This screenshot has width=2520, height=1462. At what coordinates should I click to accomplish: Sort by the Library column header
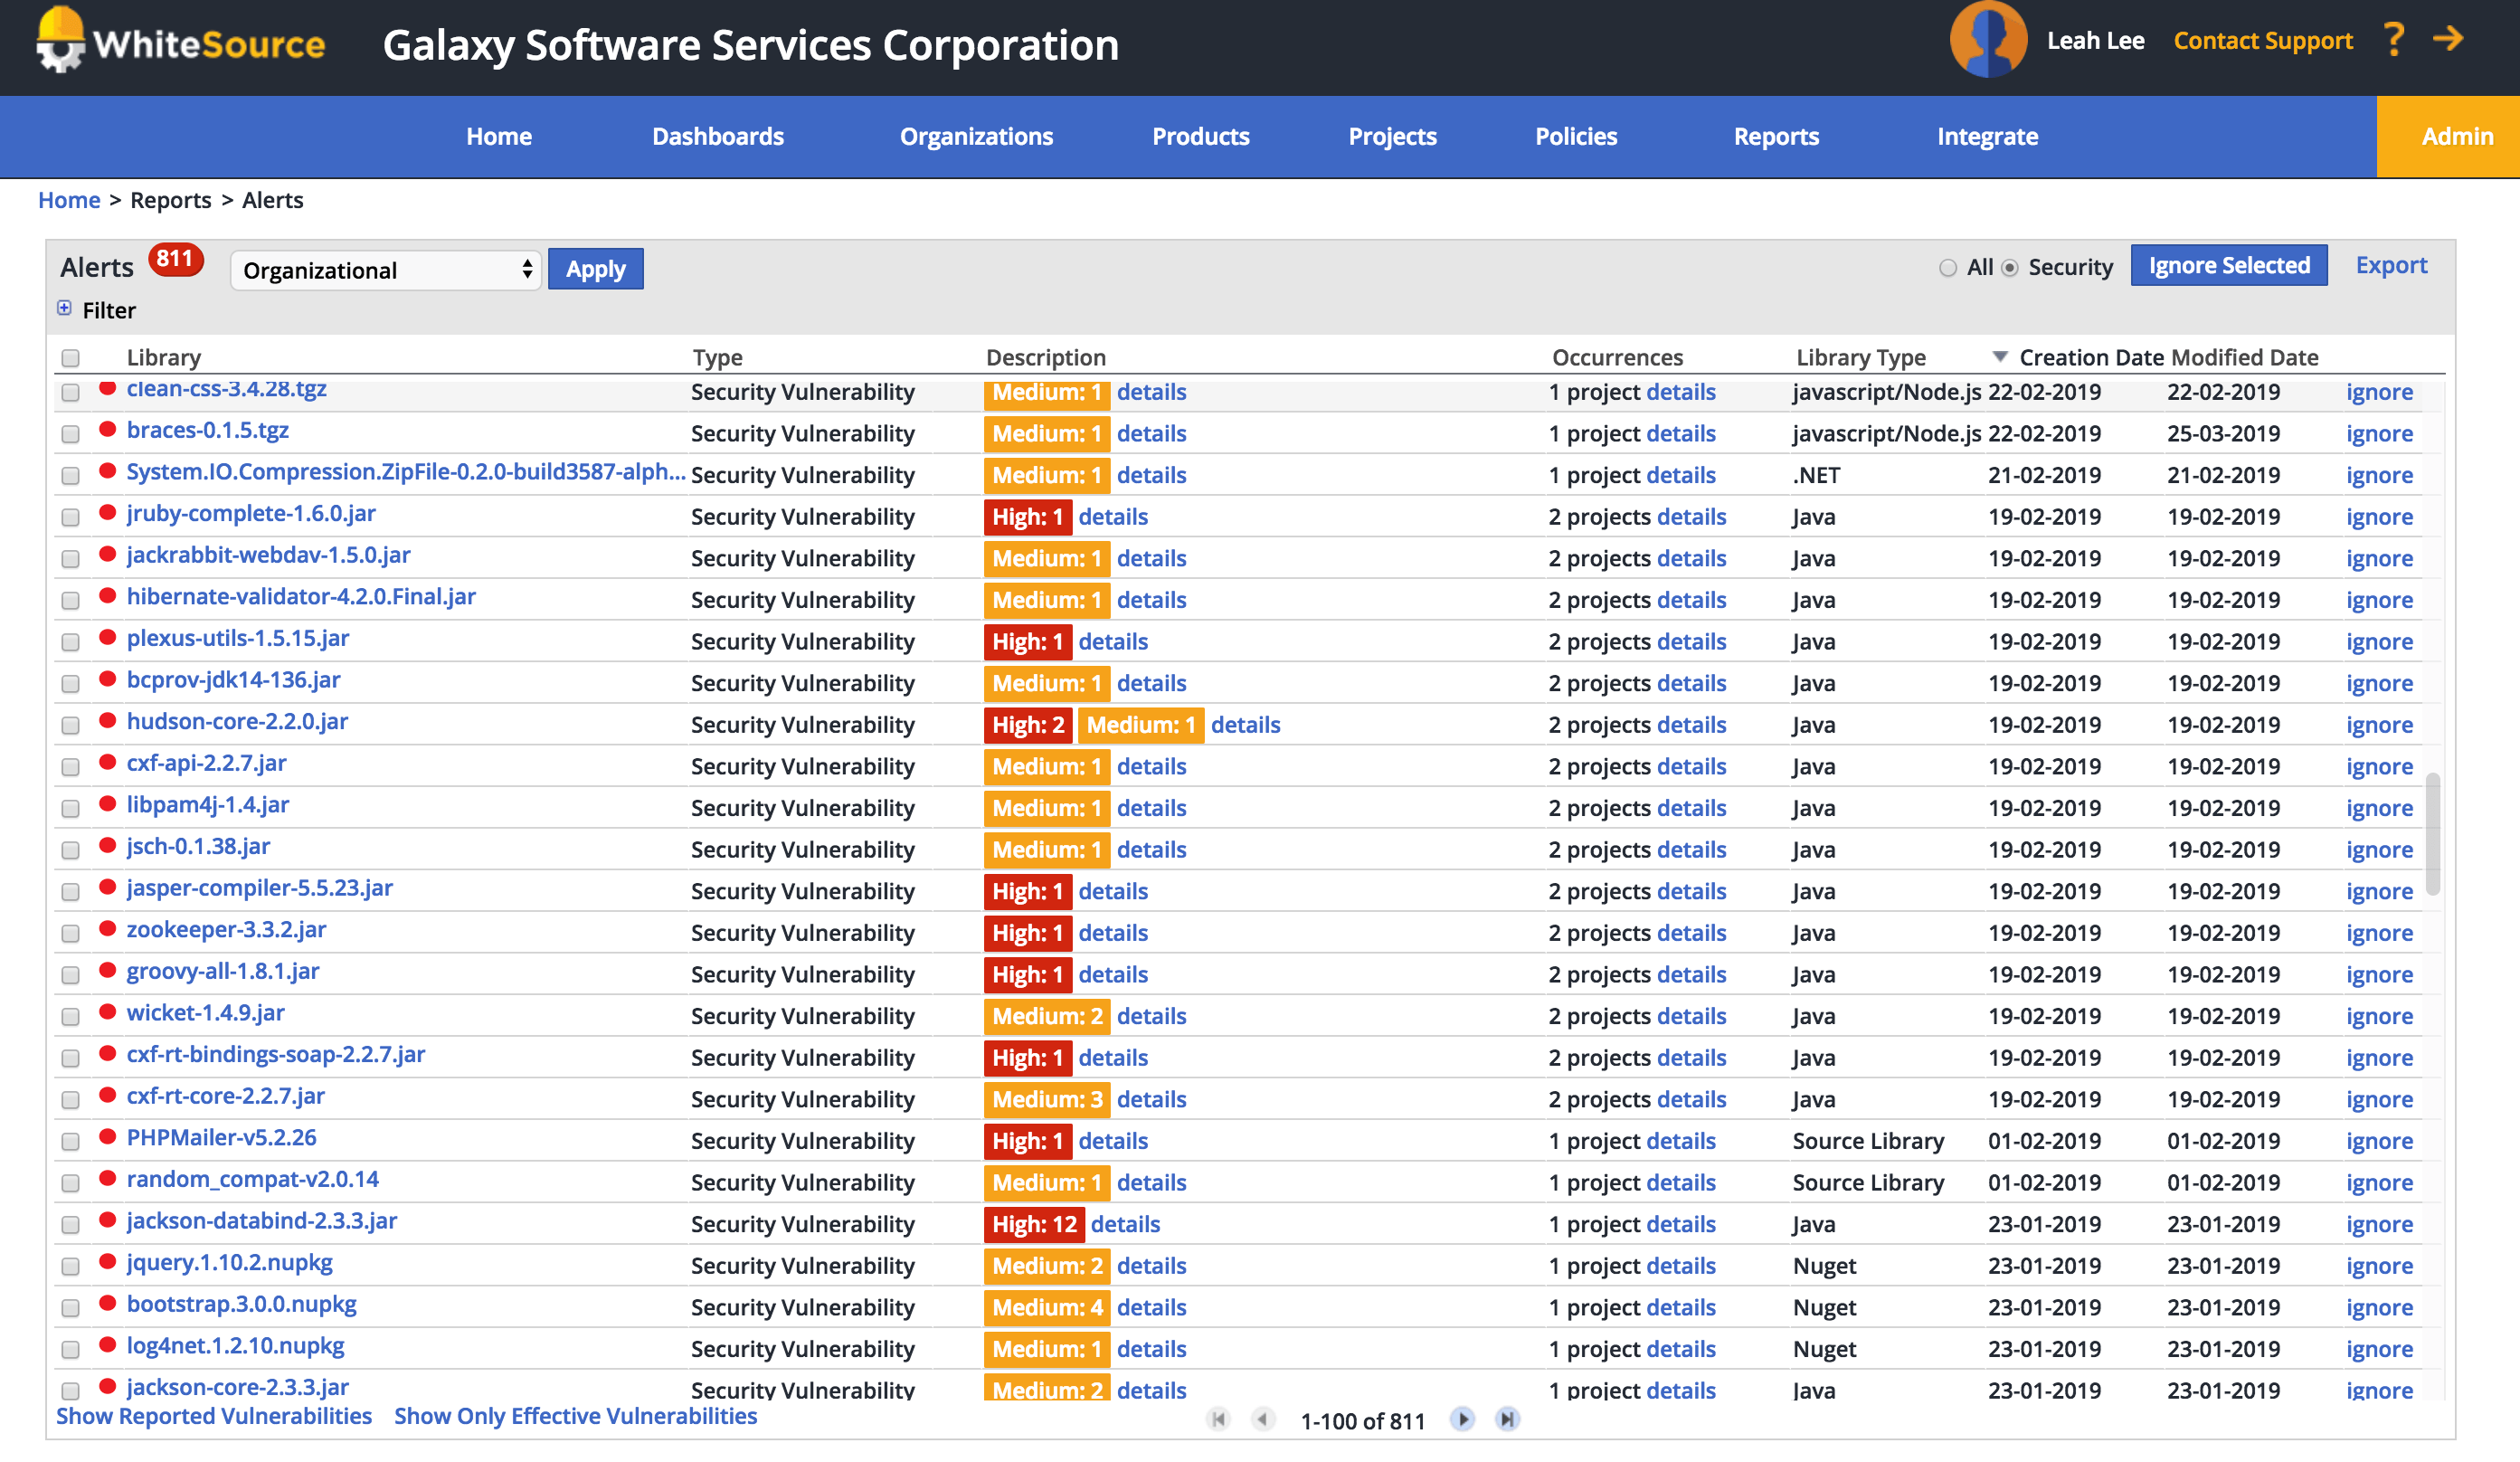pyautogui.click(x=163, y=357)
